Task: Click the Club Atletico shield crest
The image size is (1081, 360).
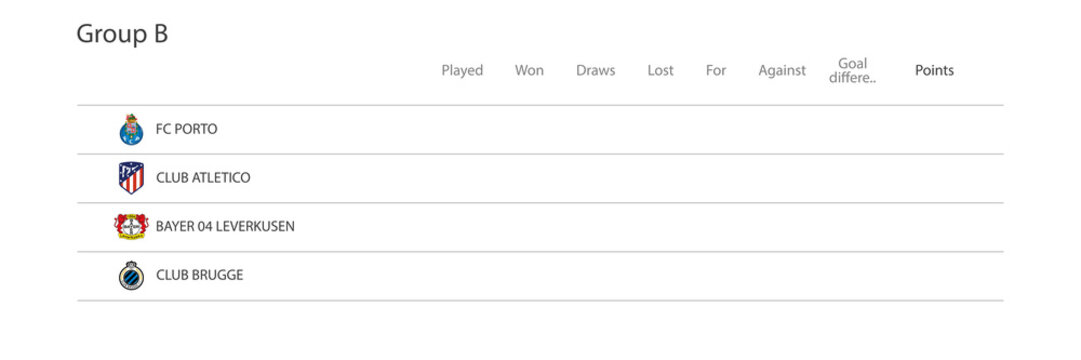Action: click(131, 178)
